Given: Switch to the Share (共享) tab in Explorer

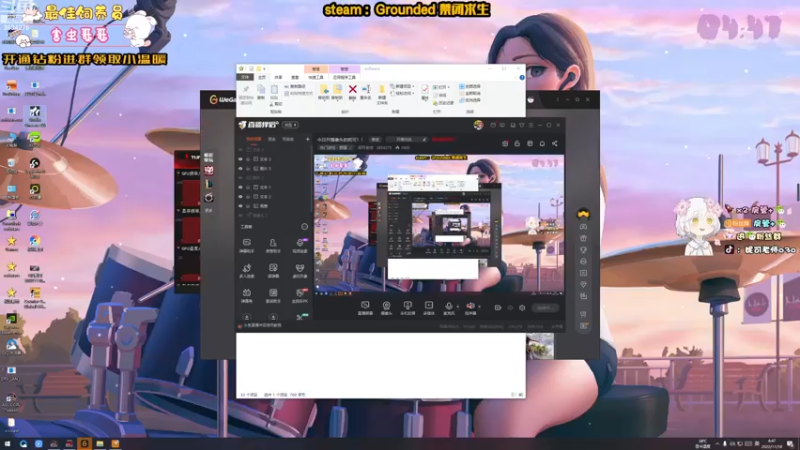Looking at the screenshot, I should 279,77.
